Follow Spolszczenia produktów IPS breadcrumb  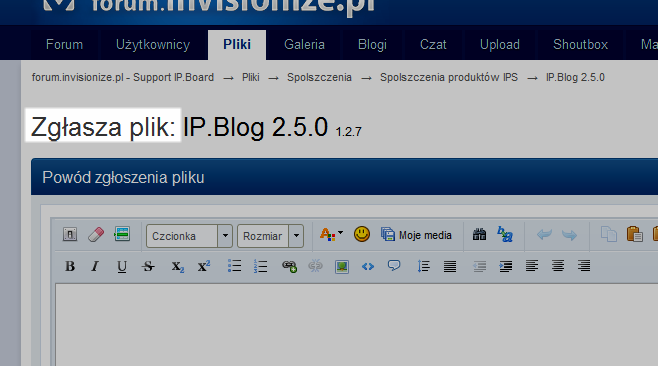pos(449,78)
